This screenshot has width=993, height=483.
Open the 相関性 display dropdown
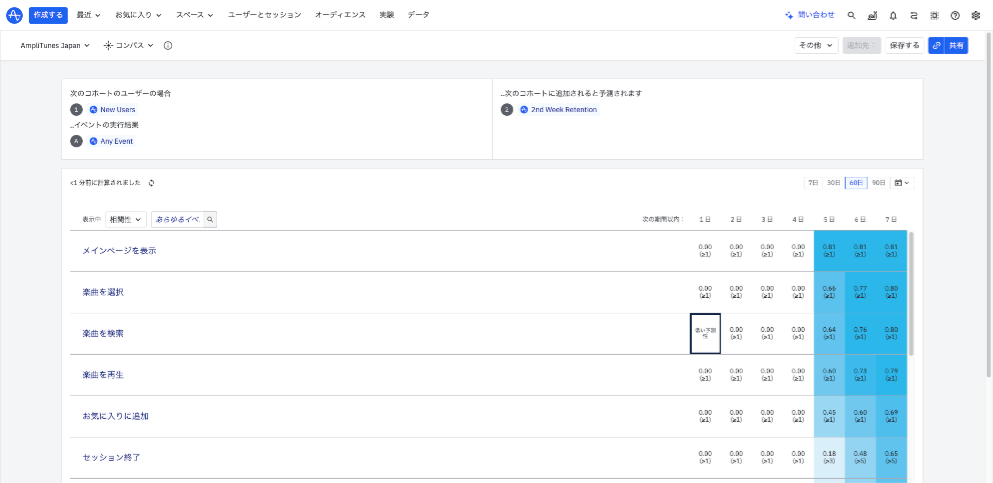[126, 219]
